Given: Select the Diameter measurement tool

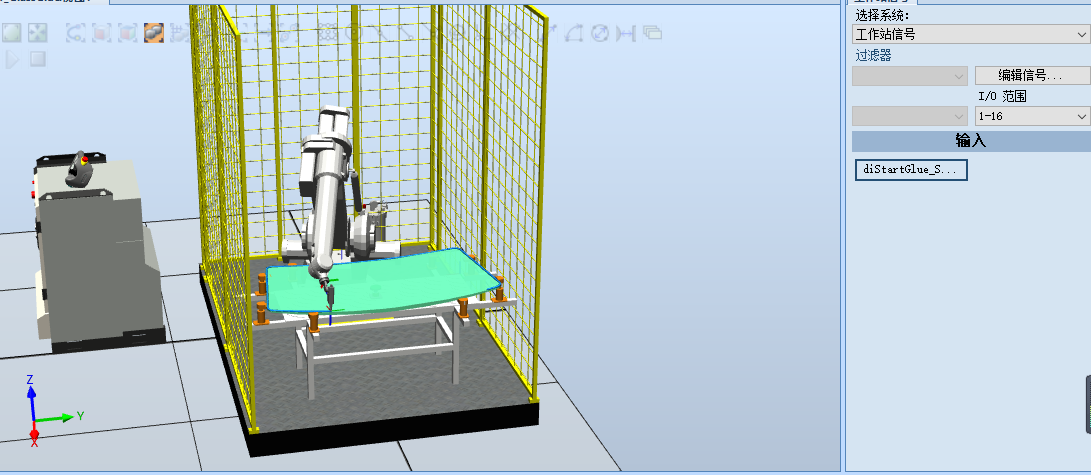Looking at the screenshot, I should coord(600,33).
